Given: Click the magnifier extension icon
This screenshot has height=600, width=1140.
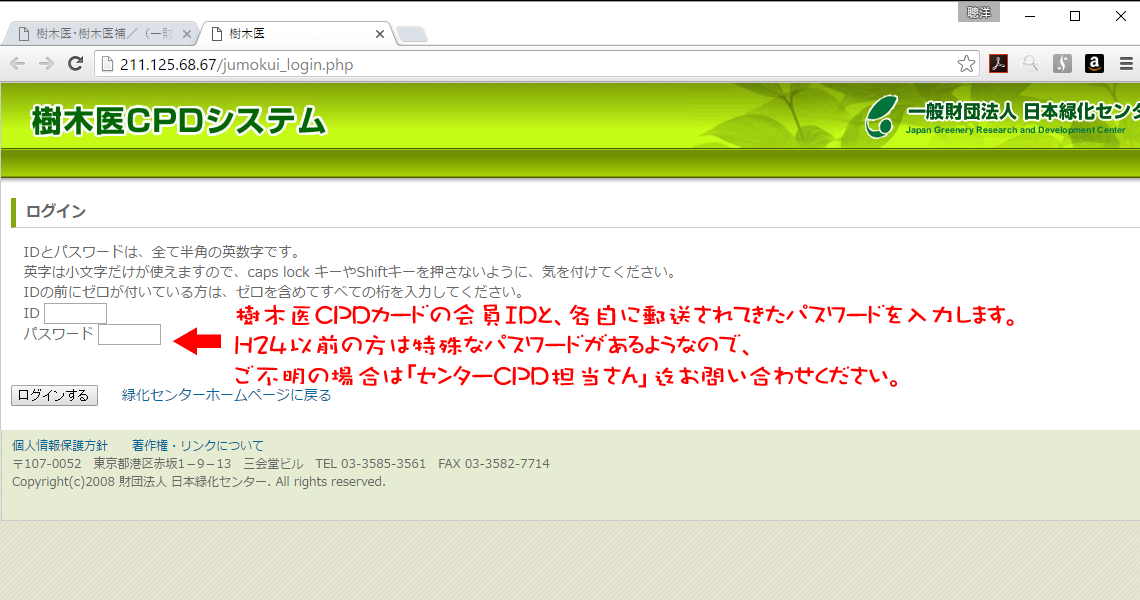Looking at the screenshot, I should click(1030, 64).
